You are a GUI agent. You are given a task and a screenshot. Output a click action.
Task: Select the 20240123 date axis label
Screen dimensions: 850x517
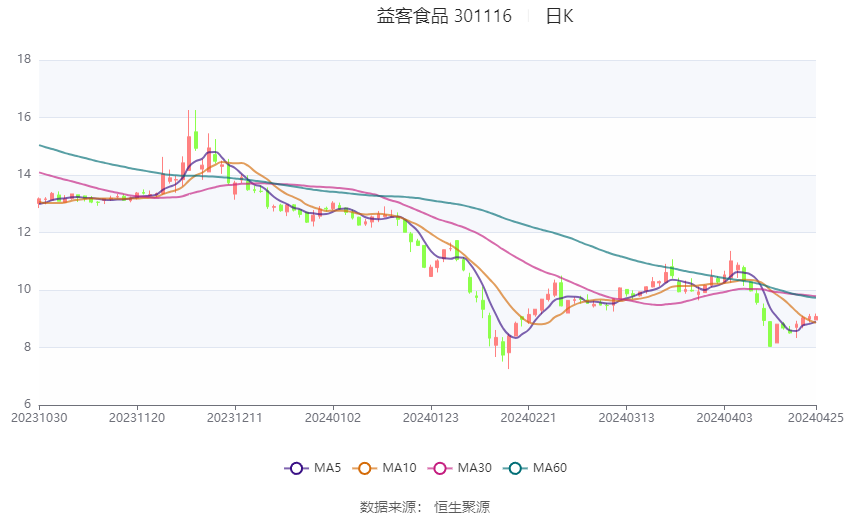430,418
